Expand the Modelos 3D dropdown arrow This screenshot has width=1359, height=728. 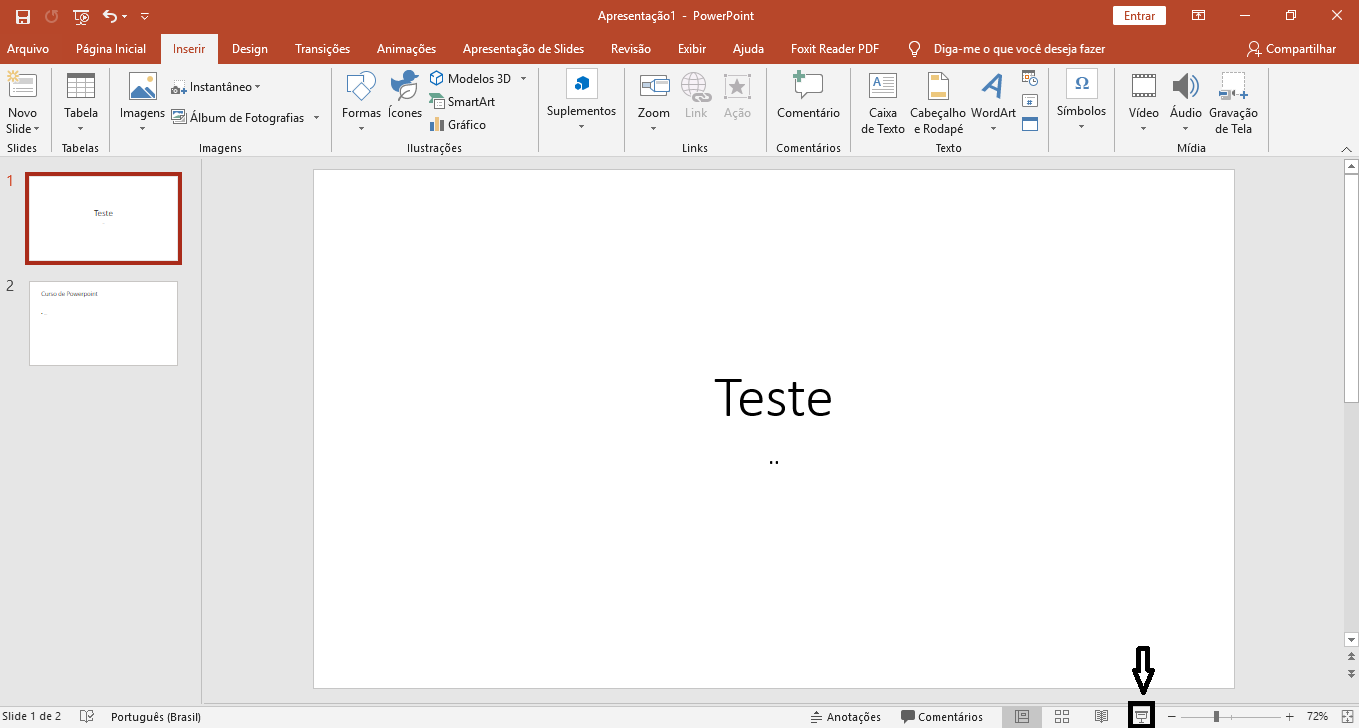point(523,79)
